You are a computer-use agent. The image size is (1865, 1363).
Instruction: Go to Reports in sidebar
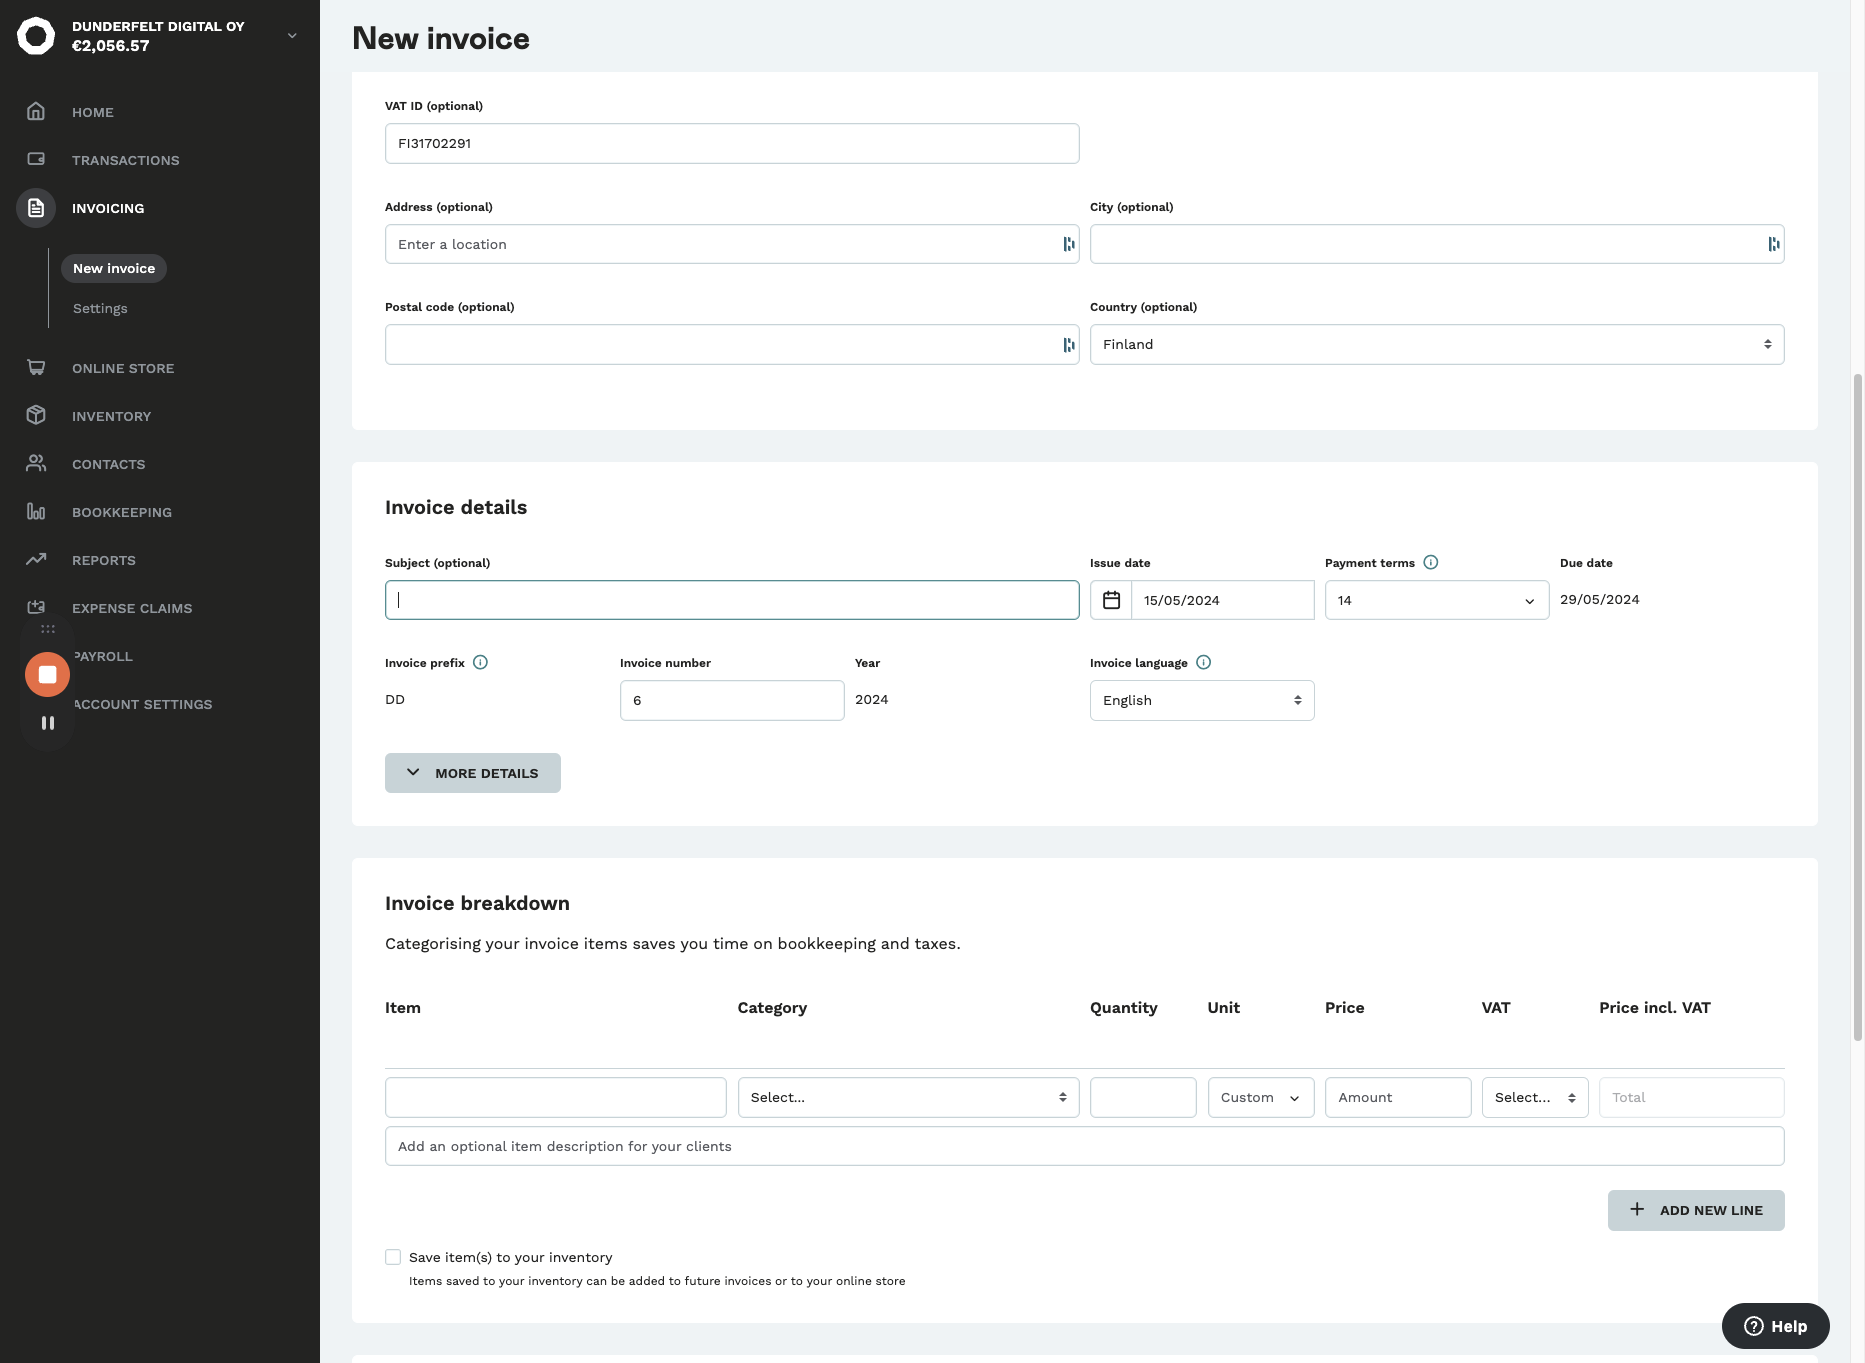(x=104, y=560)
